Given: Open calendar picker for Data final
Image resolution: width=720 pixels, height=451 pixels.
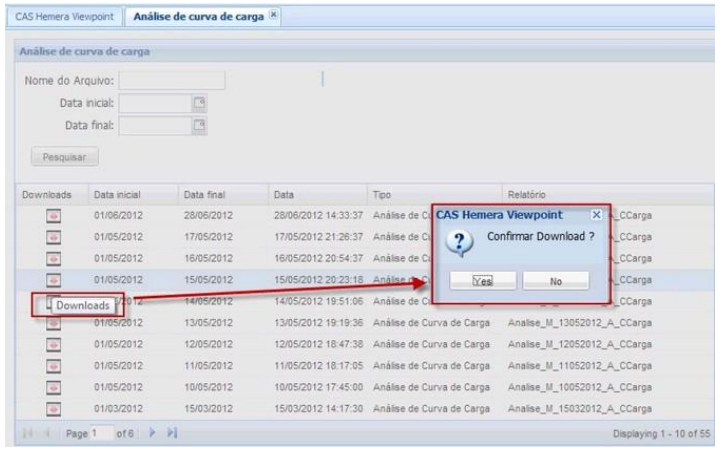Looking at the screenshot, I should 198,125.
